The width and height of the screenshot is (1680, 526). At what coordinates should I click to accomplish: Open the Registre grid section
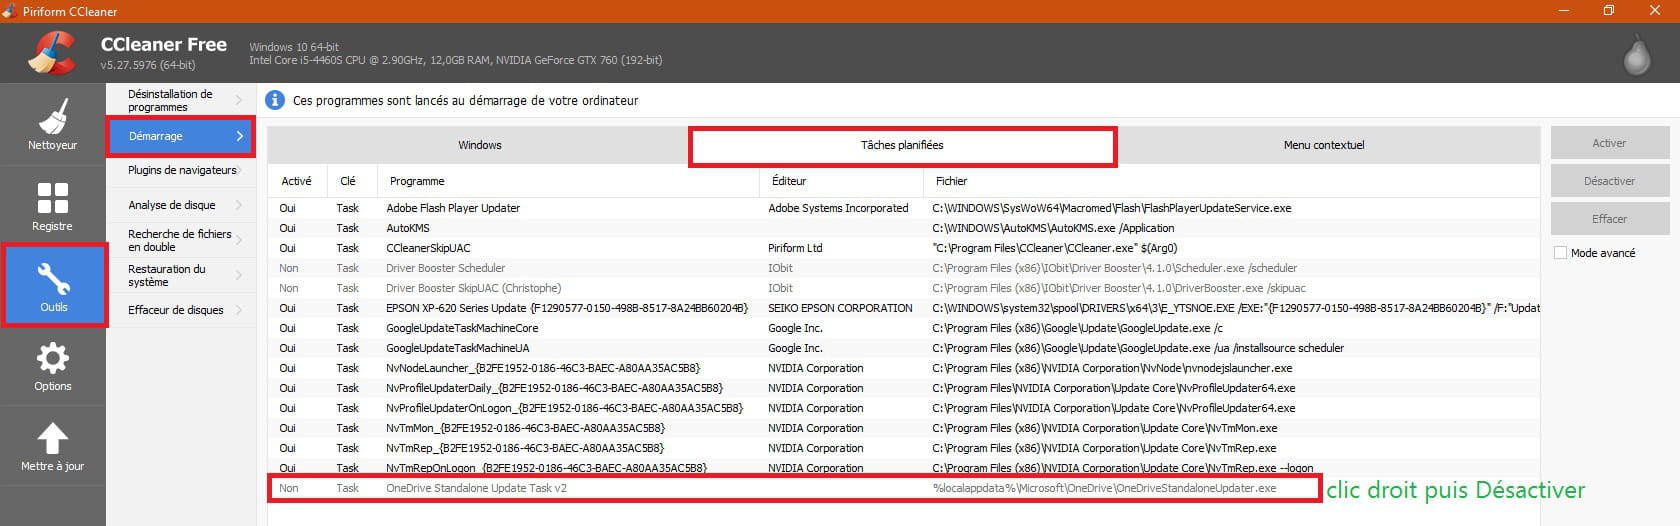tap(52, 205)
